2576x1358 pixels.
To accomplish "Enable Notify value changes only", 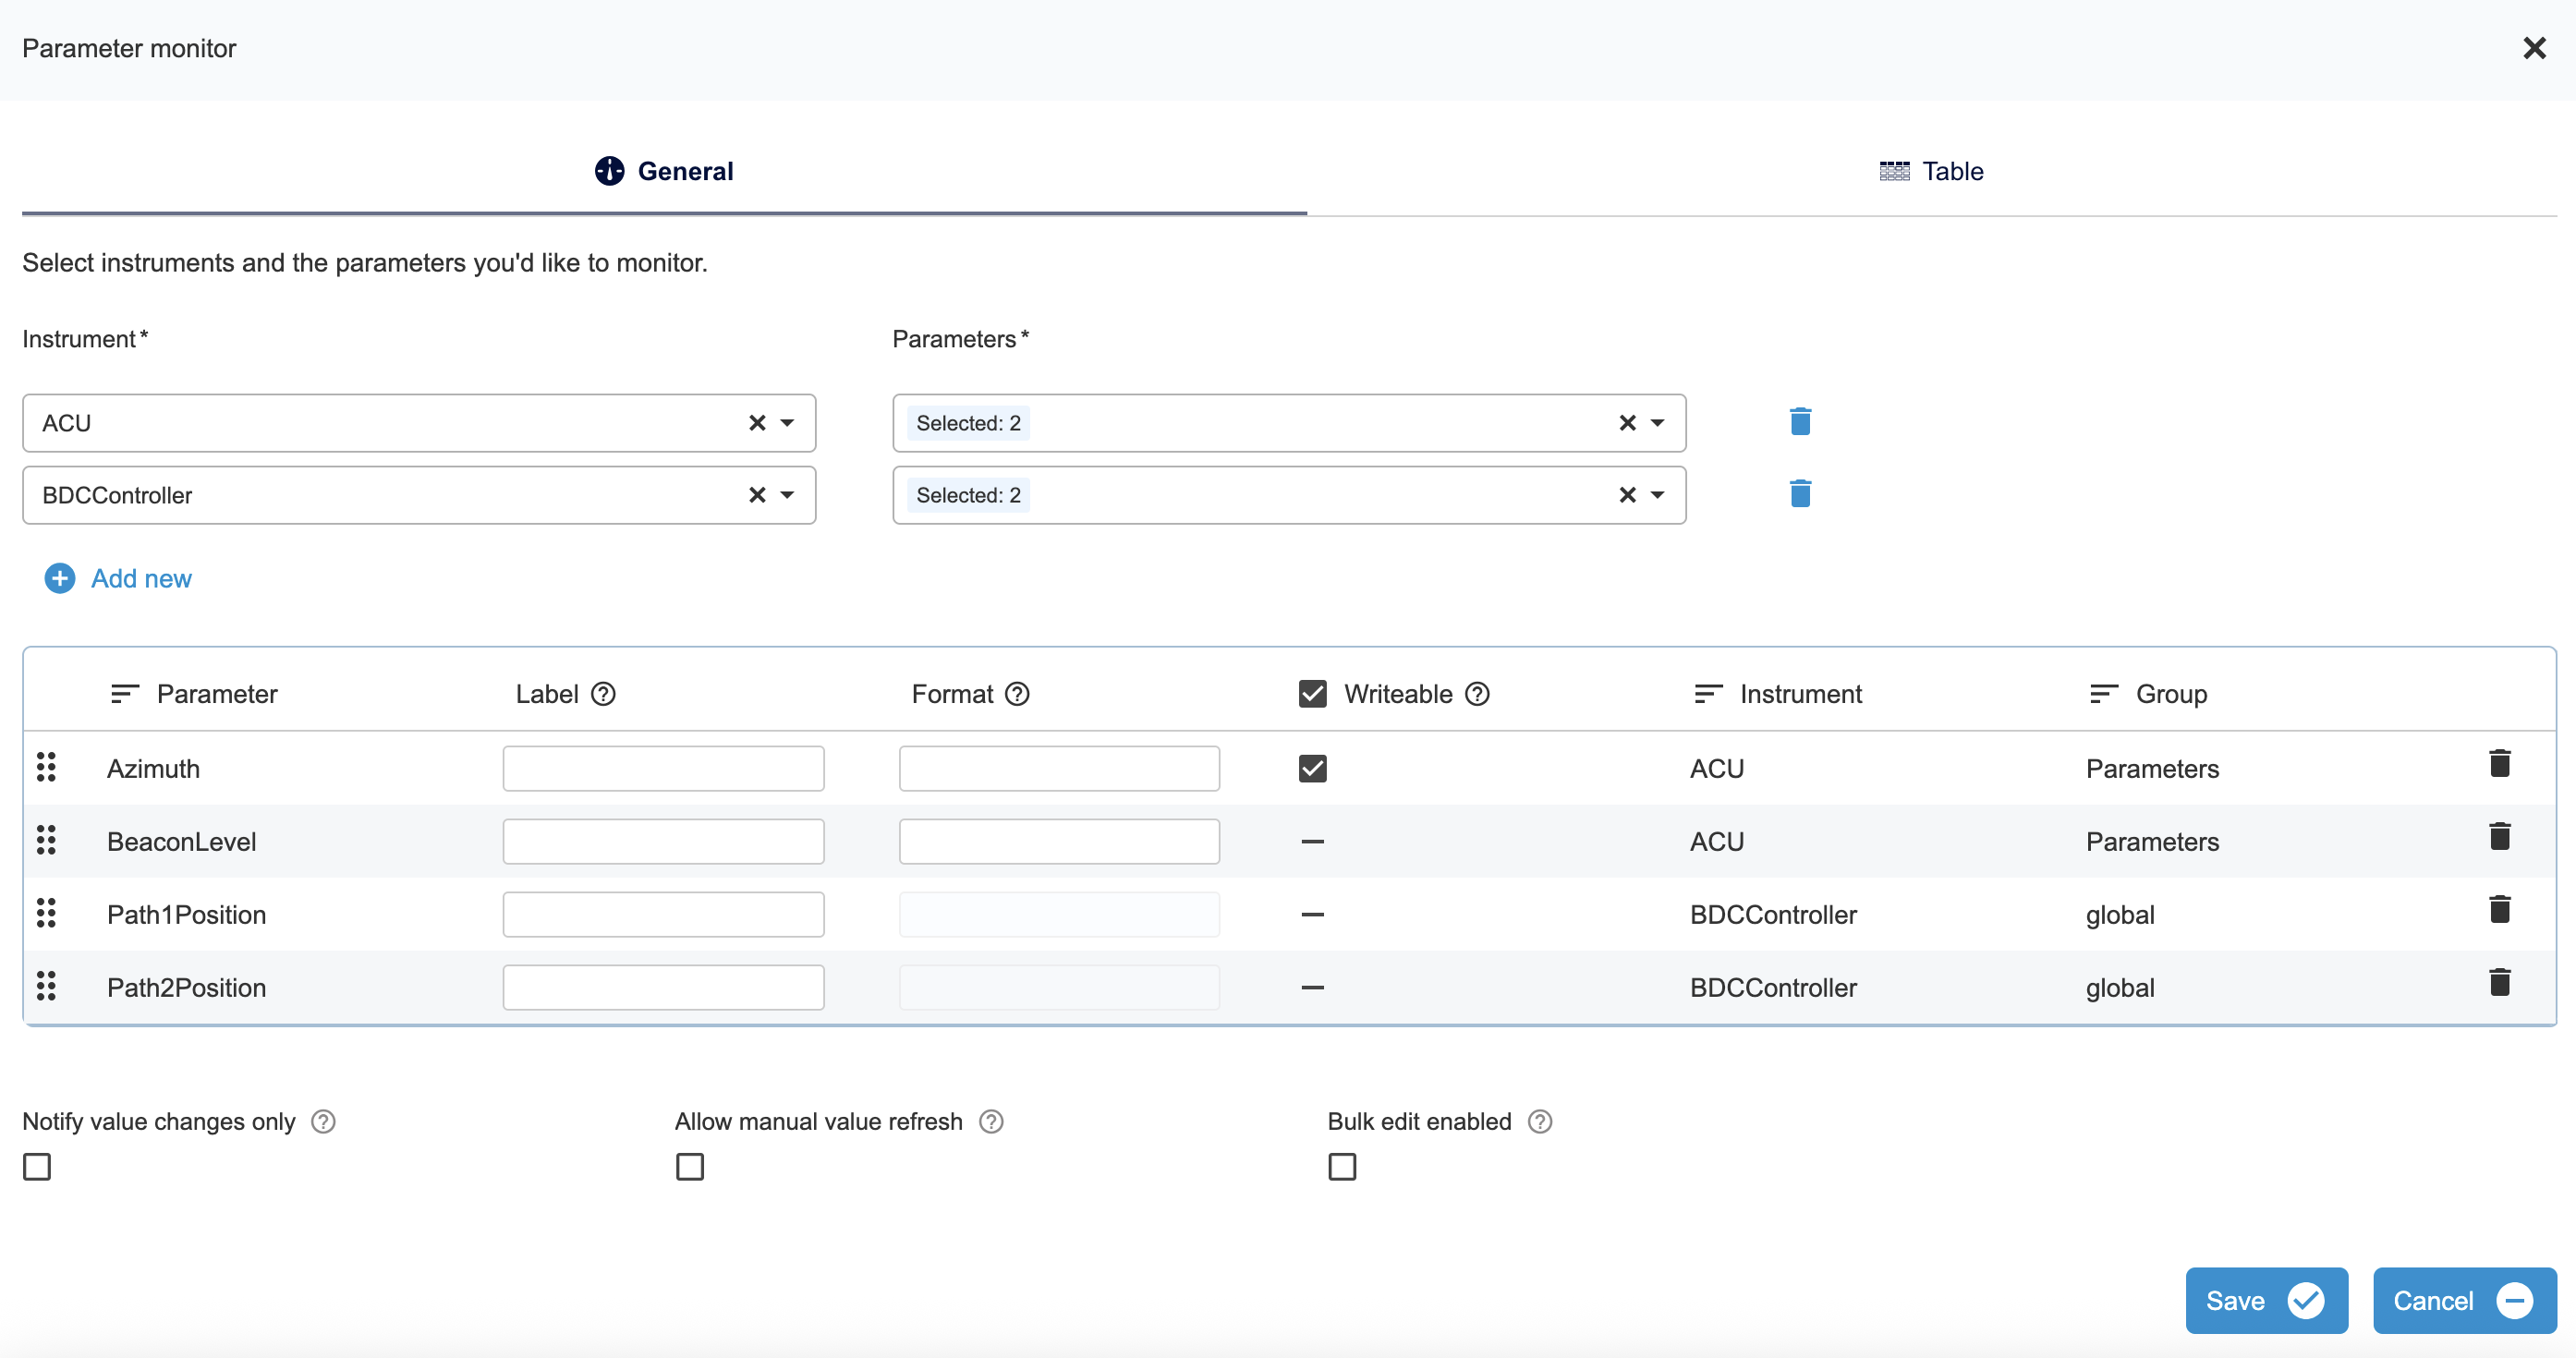I will [37, 1166].
